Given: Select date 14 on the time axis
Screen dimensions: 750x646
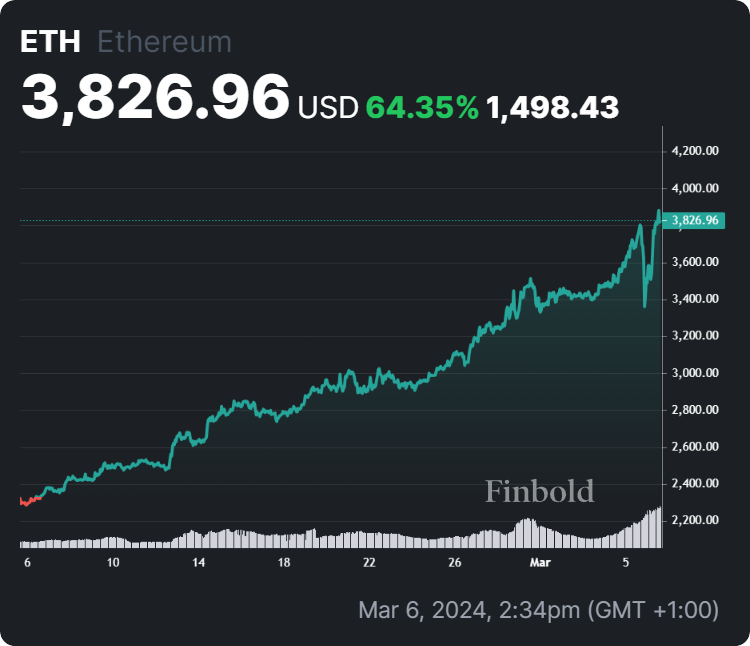Looking at the screenshot, I should (199, 563).
